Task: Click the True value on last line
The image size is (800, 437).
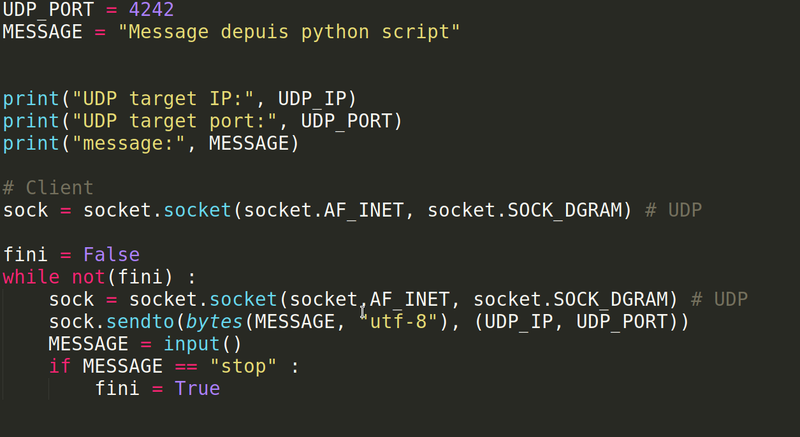Action: tap(197, 388)
